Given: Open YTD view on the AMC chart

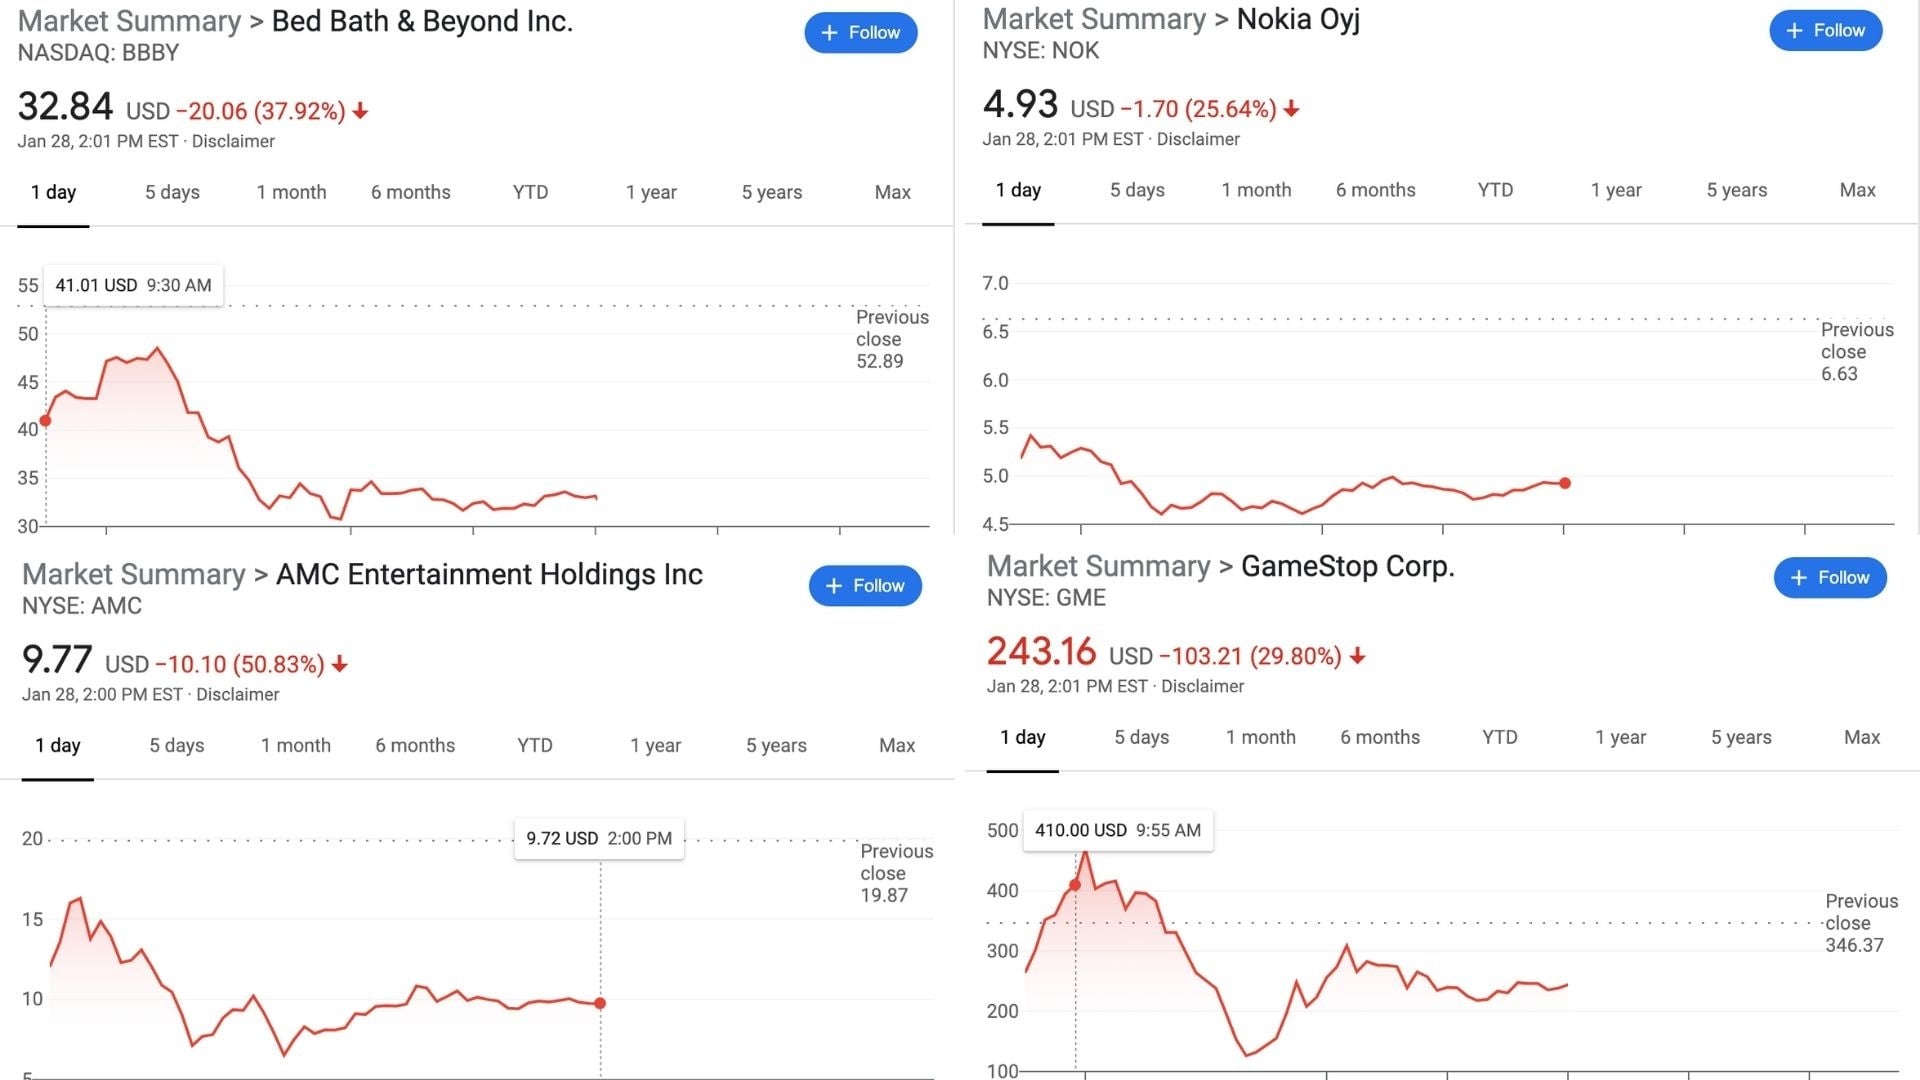Looking at the screenshot, I should 535,745.
